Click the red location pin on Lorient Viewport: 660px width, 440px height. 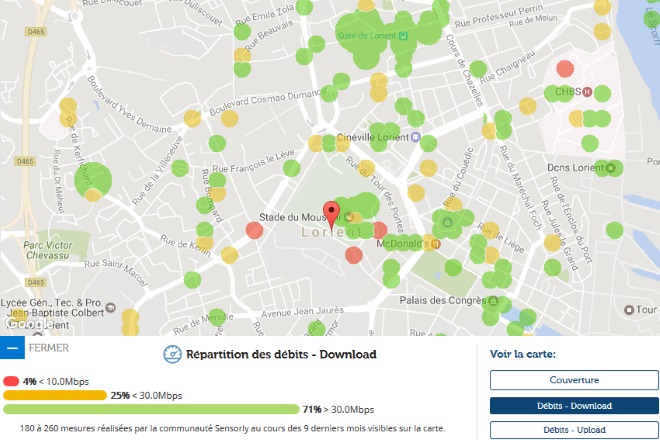[x=333, y=212]
